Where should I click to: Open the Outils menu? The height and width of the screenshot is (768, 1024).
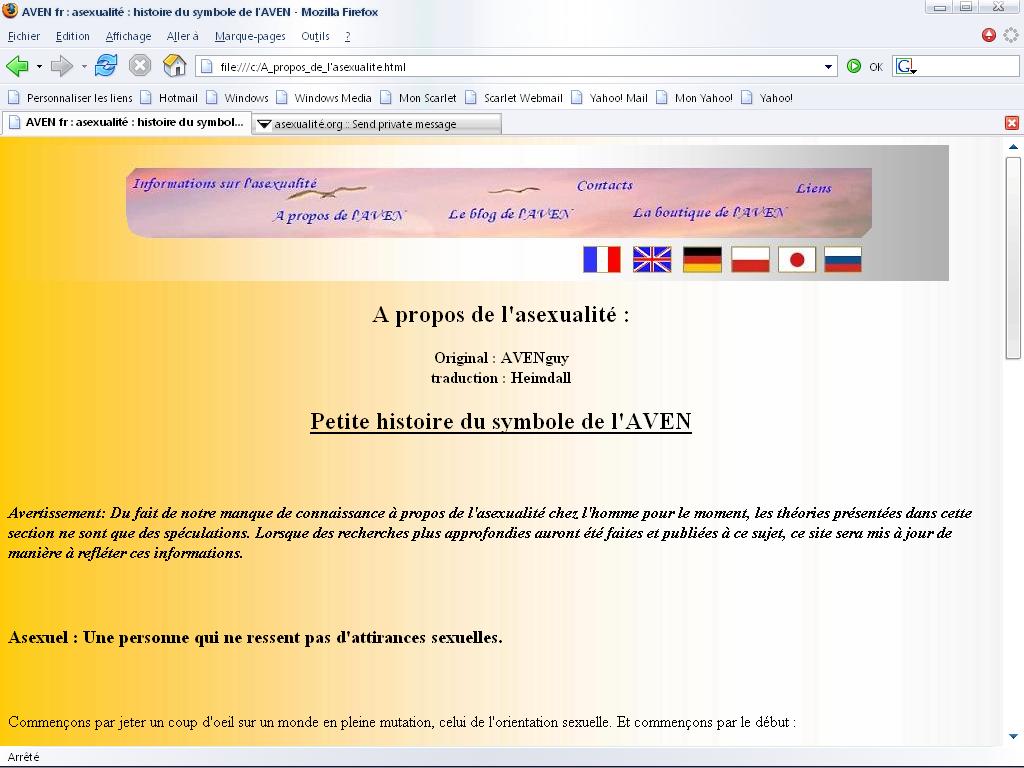point(315,37)
